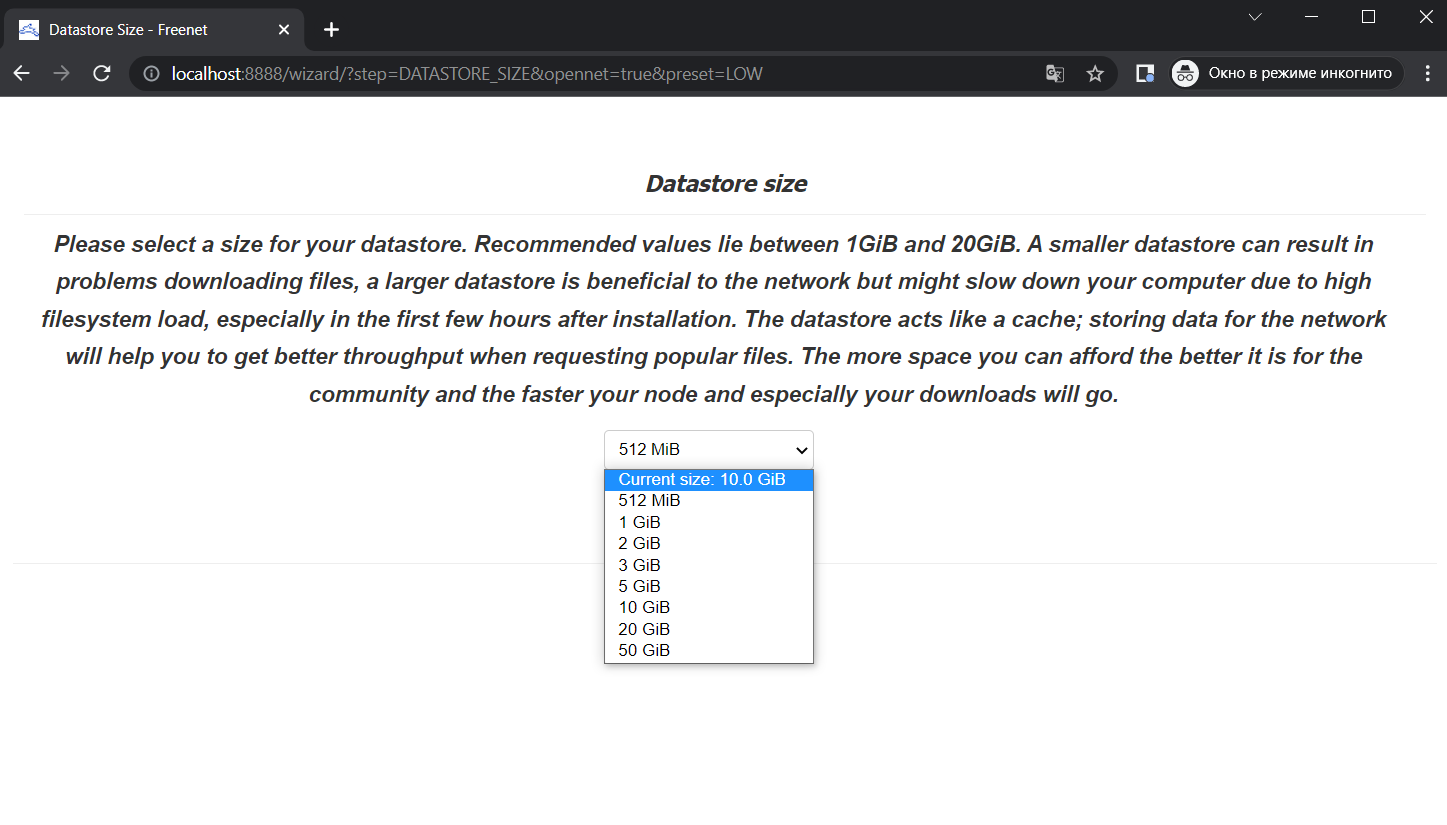
Task: Pick the 10 GiB datastore option
Action: [709, 608]
